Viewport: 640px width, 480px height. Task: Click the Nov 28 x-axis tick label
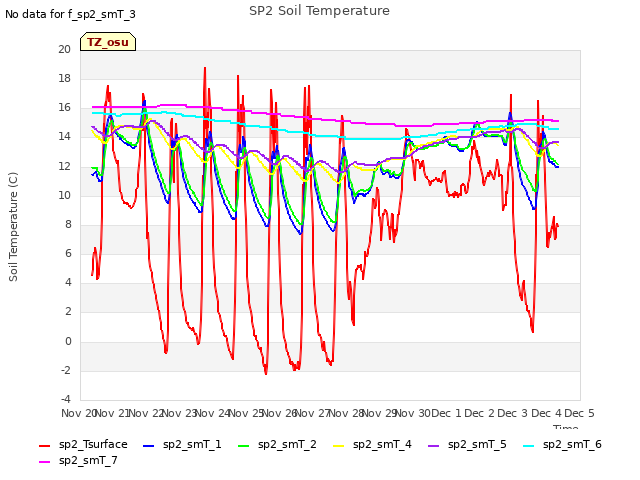[x=346, y=413]
